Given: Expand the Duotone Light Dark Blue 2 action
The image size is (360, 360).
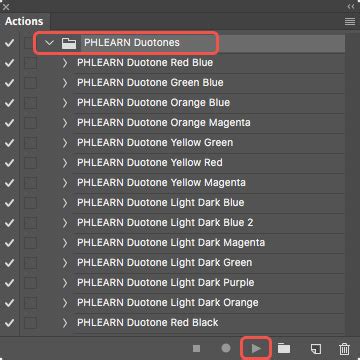Looking at the screenshot, I should click(x=65, y=223).
